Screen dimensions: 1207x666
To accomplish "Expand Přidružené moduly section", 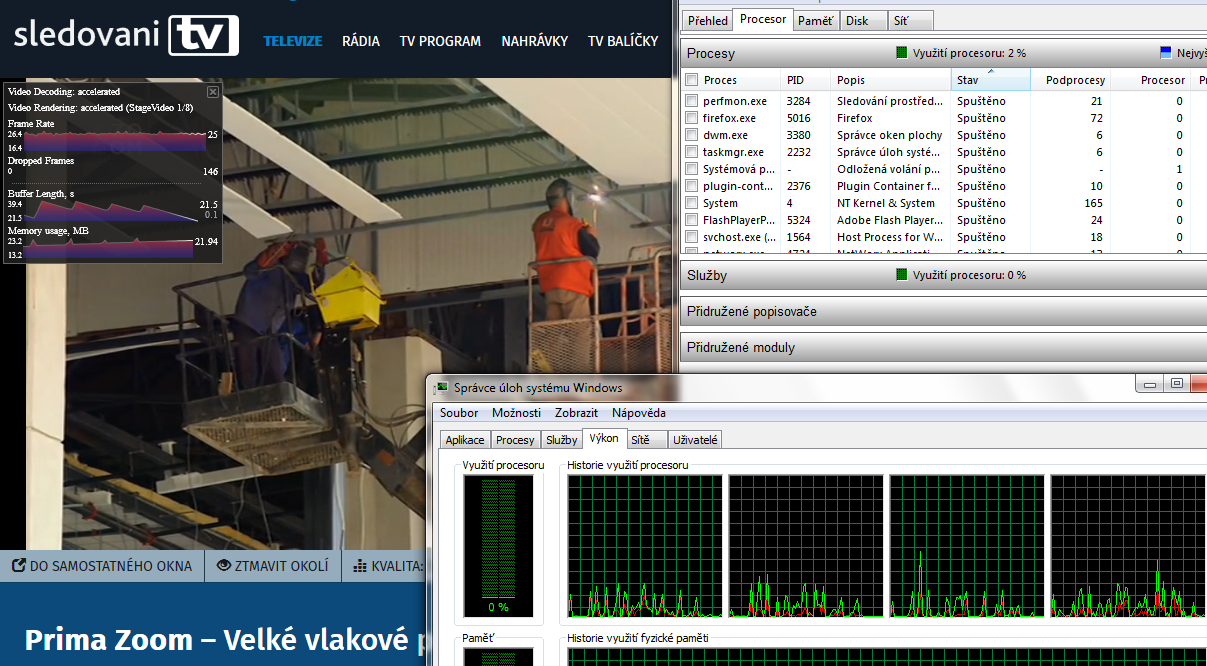I will coord(943,347).
